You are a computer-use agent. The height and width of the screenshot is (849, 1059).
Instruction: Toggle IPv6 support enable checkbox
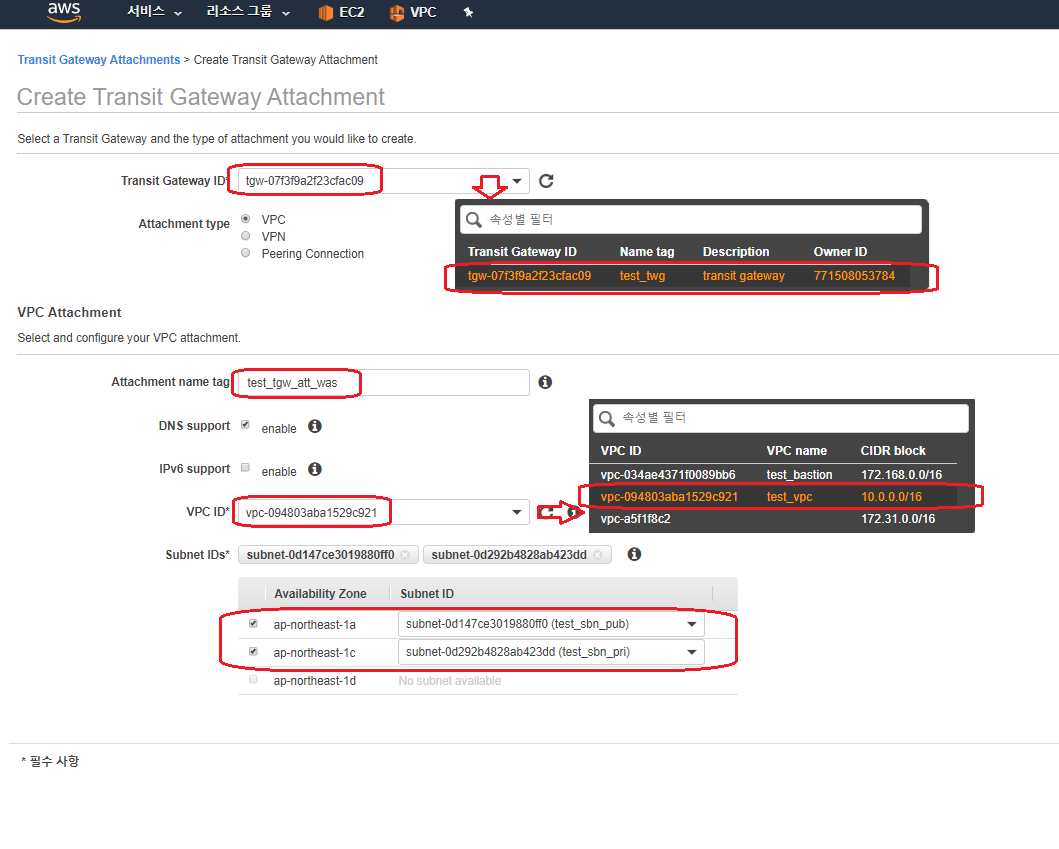click(x=245, y=467)
